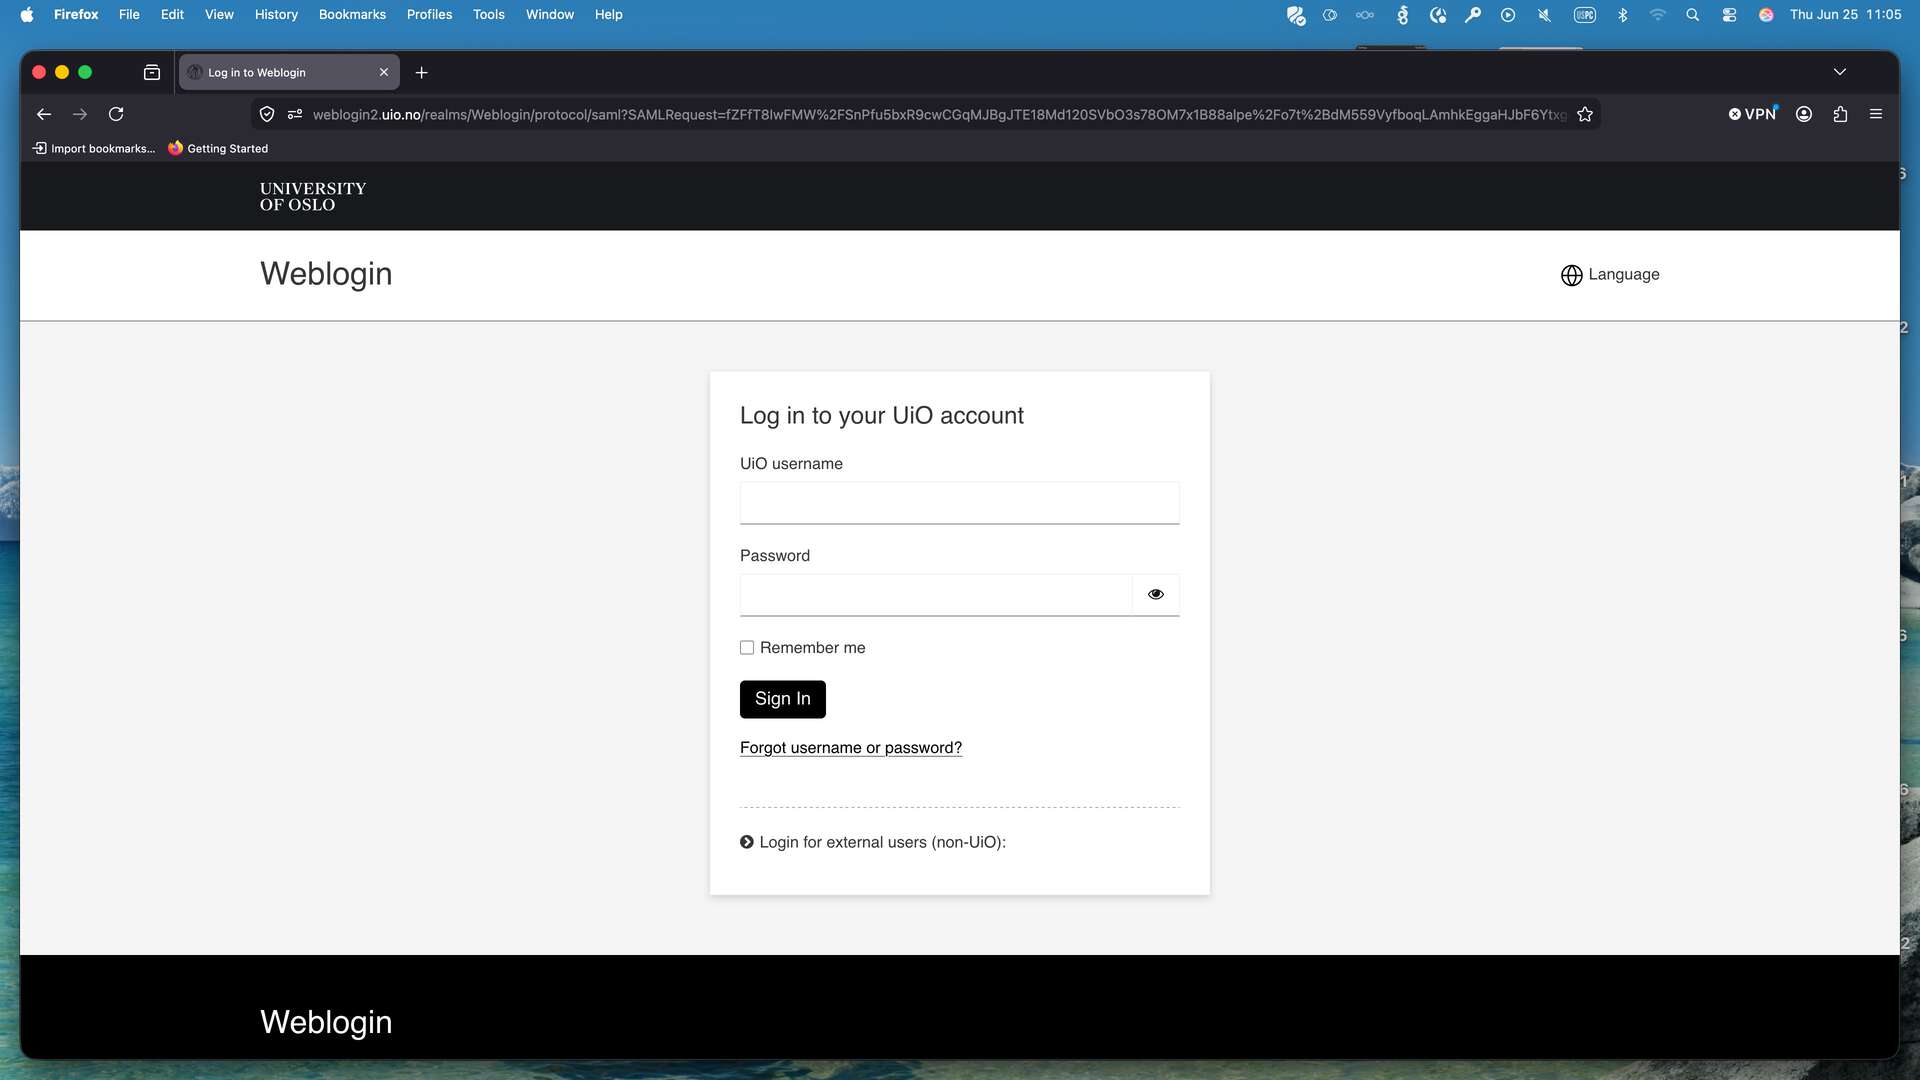Bookmark this page with the star icon

(x=1585, y=115)
